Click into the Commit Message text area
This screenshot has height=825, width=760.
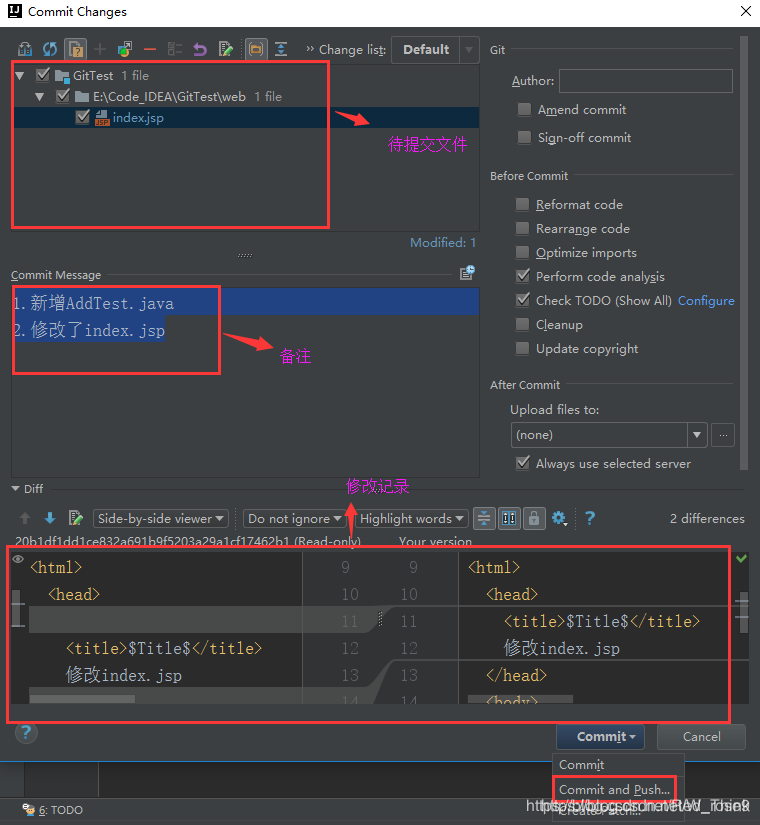coord(245,383)
